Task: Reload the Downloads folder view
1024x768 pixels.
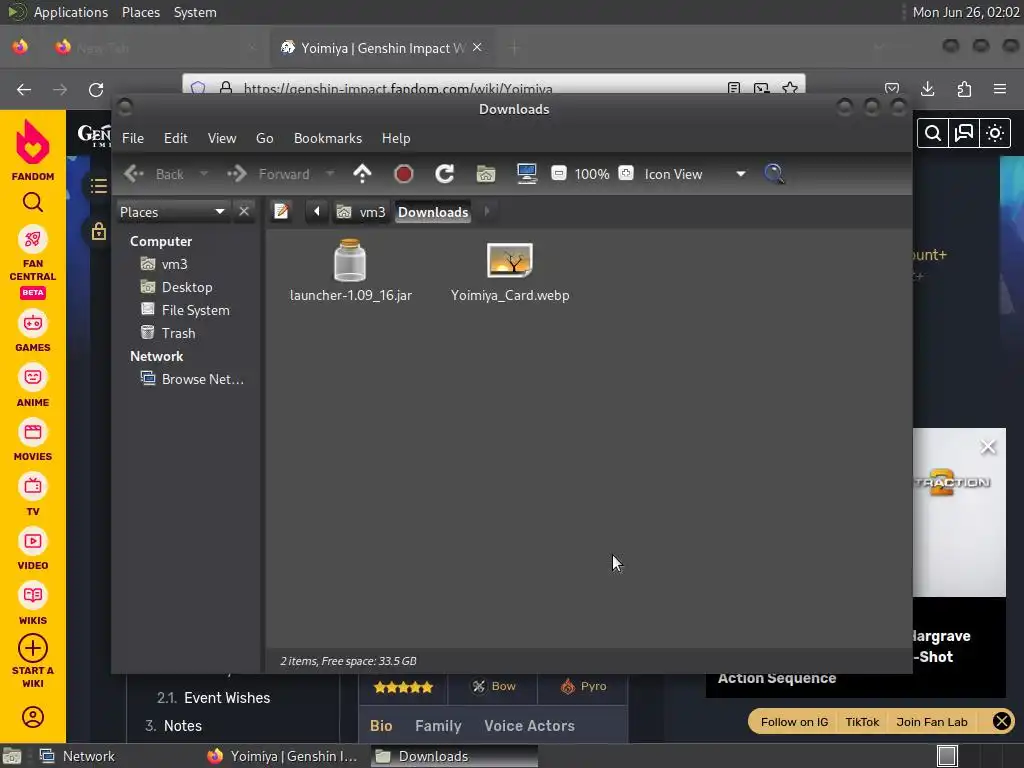Action: tap(445, 174)
